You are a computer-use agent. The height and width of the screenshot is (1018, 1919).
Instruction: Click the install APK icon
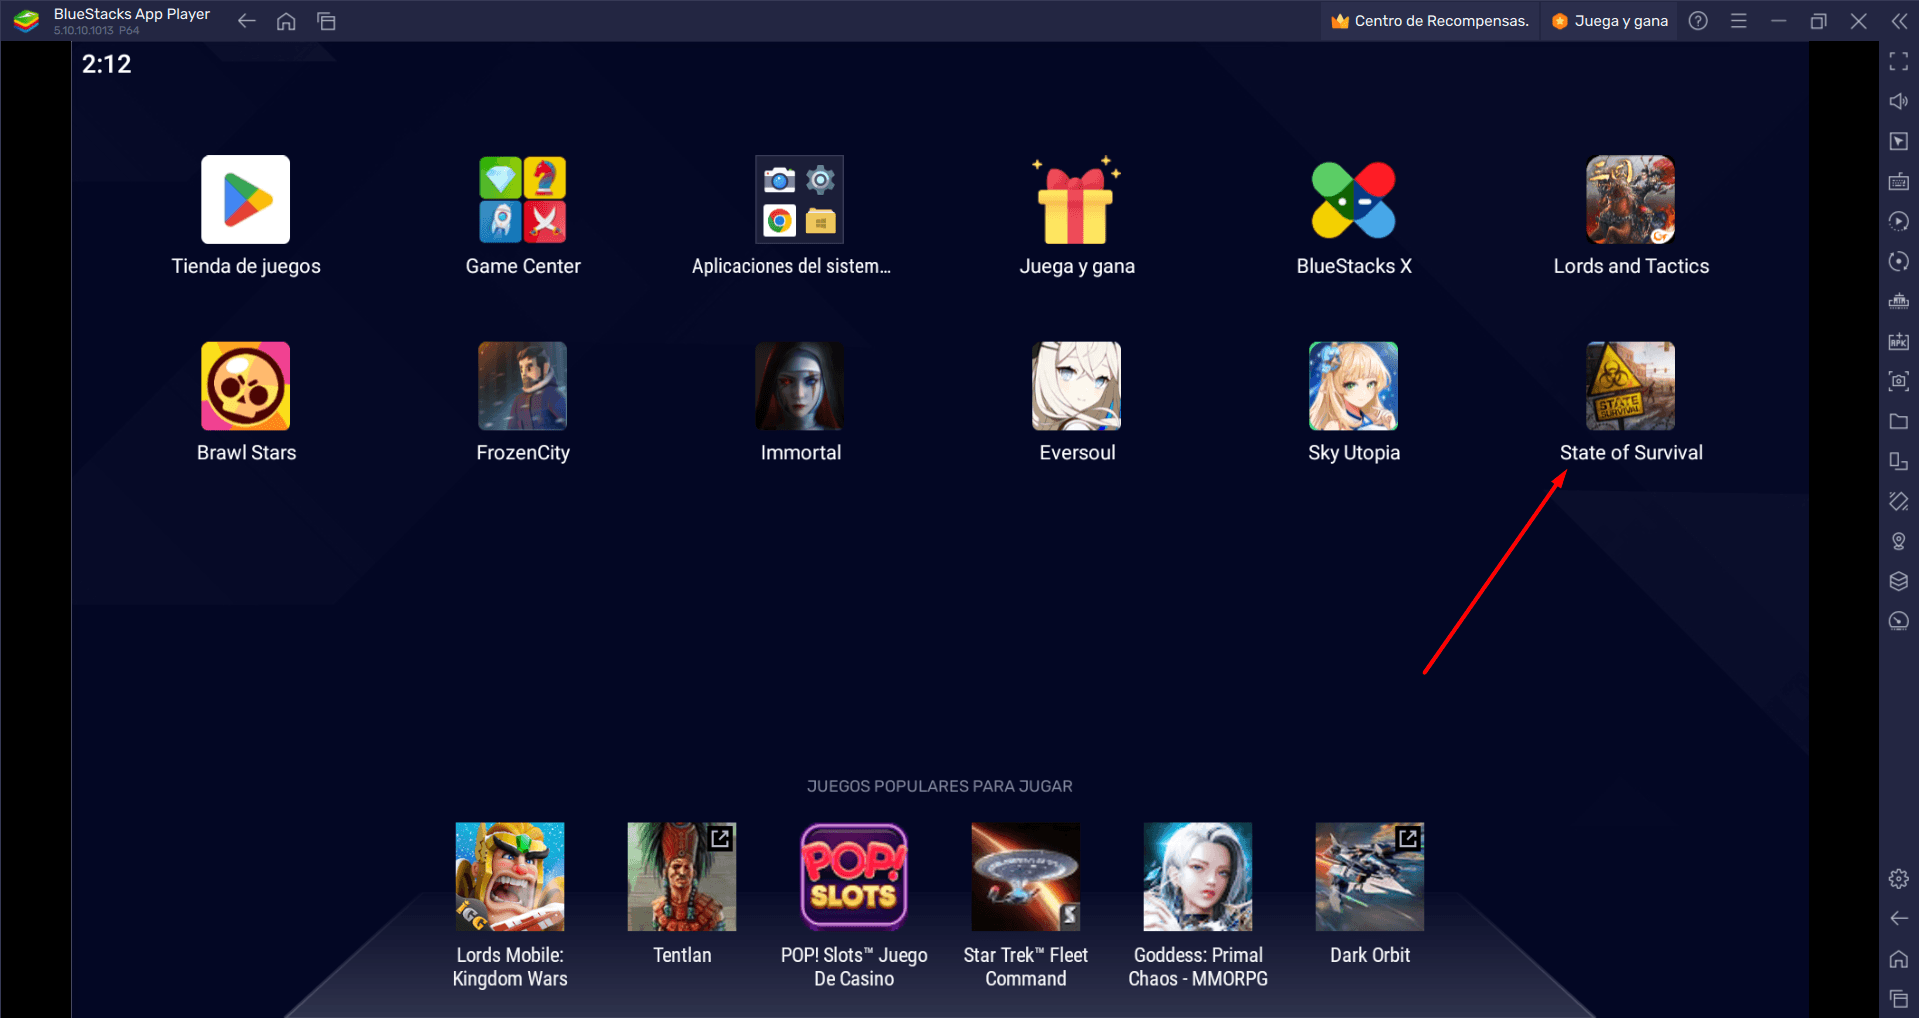(1899, 342)
